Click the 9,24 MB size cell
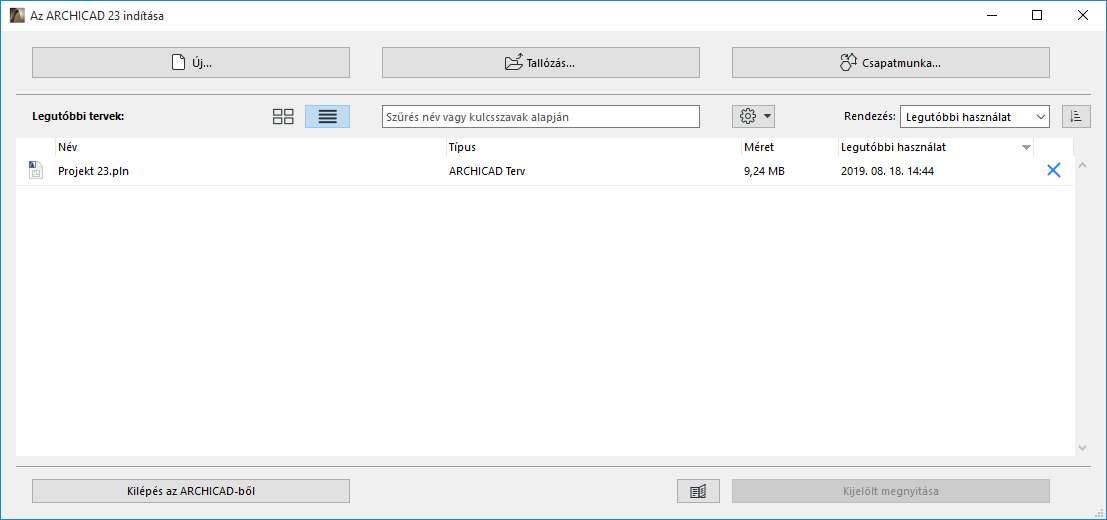The width and height of the screenshot is (1107, 520). [x=765, y=171]
